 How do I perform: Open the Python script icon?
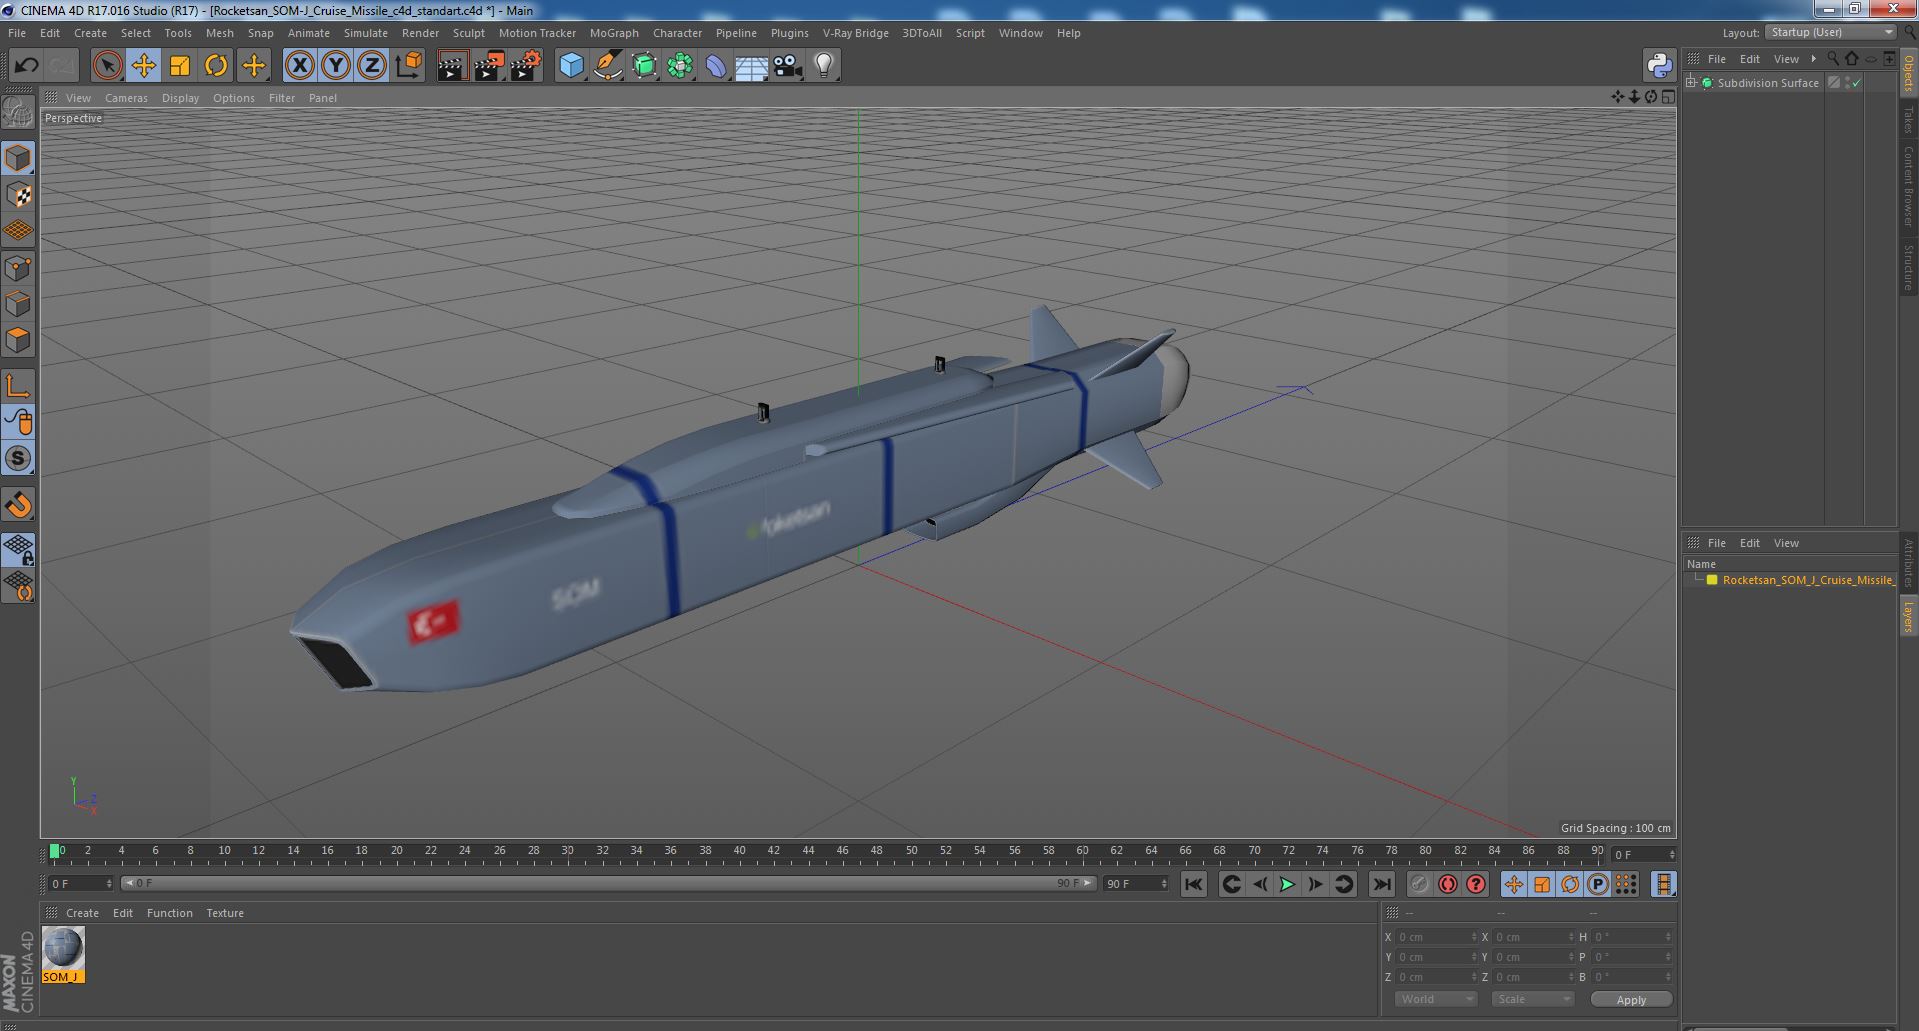click(x=1659, y=66)
